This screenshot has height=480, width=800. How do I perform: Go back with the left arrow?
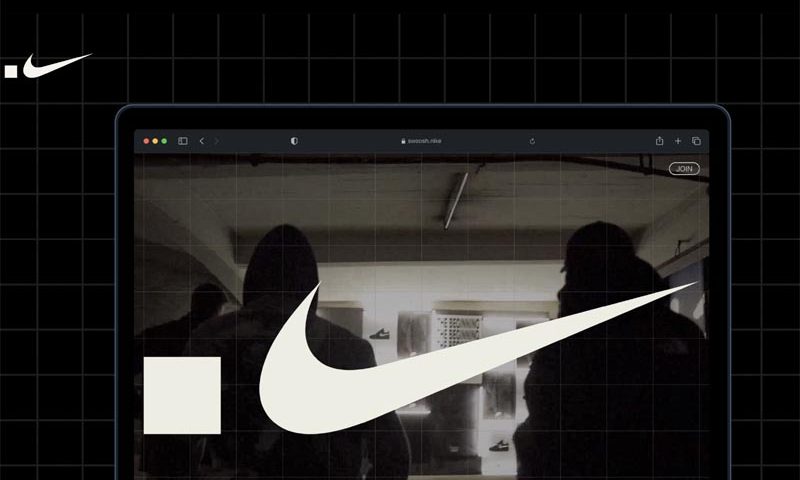tap(202, 141)
